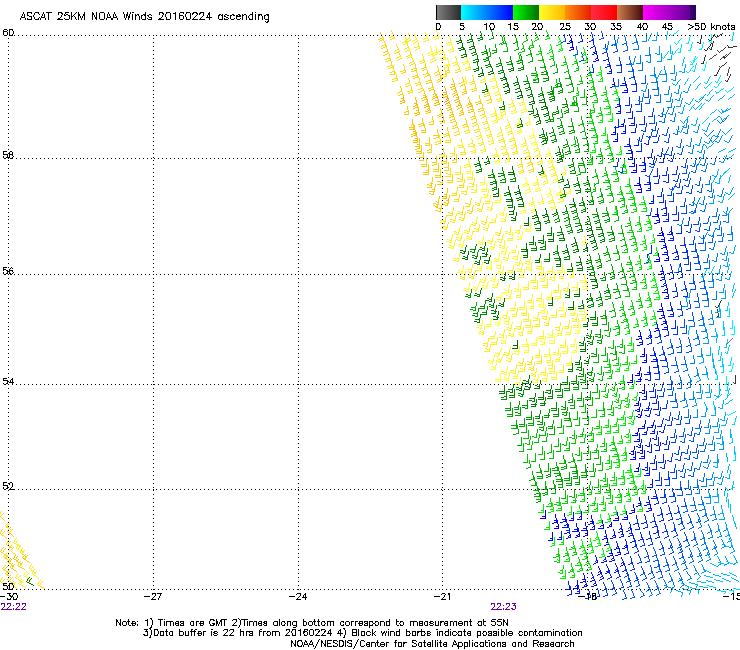Image resolution: width=740 pixels, height=650 pixels.
Task: Click the '>50 knots' legend label
Action: click(x=711, y=27)
